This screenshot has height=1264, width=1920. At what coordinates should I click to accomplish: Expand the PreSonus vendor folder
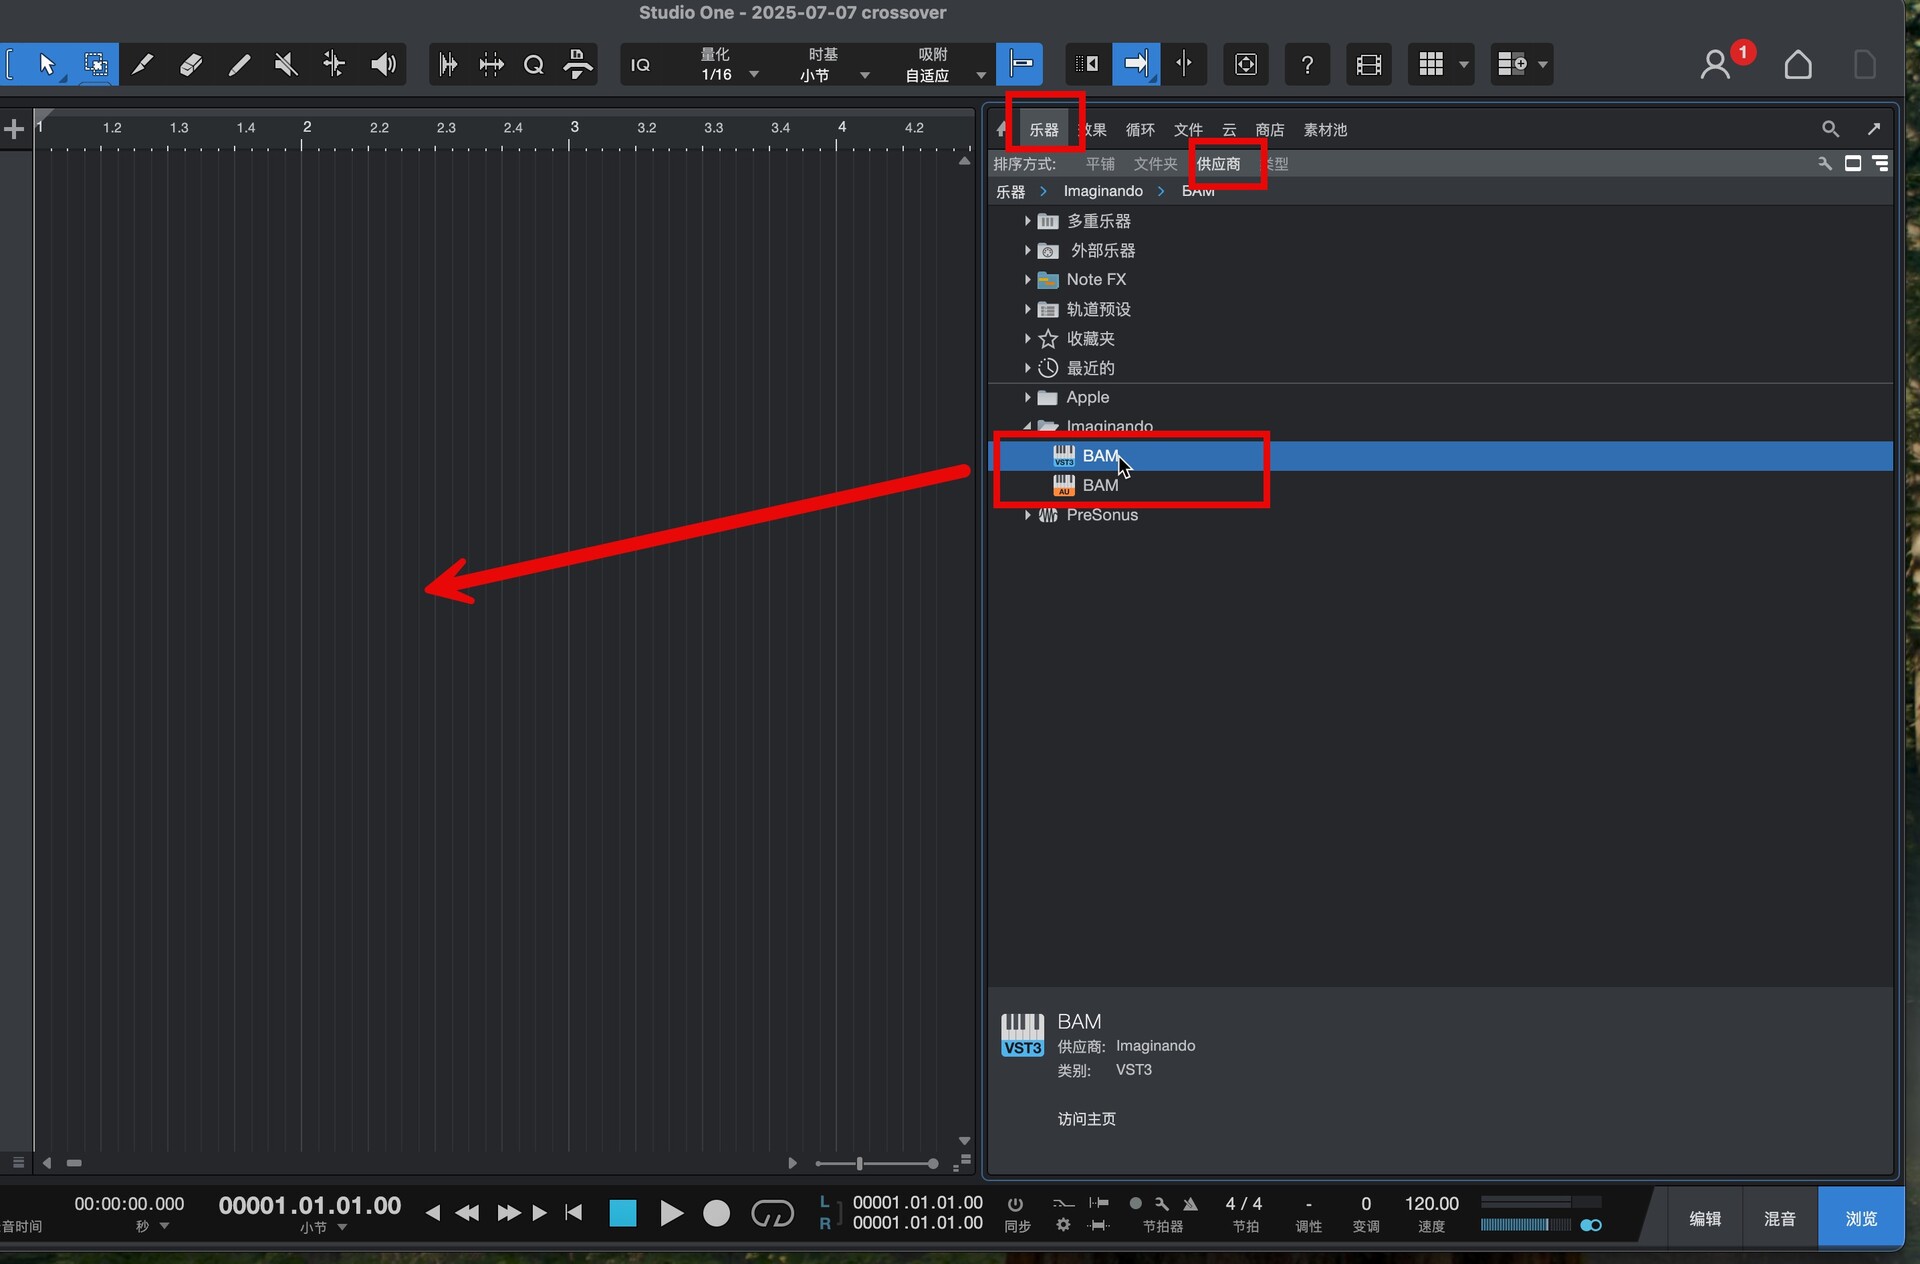click(x=1027, y=515)
